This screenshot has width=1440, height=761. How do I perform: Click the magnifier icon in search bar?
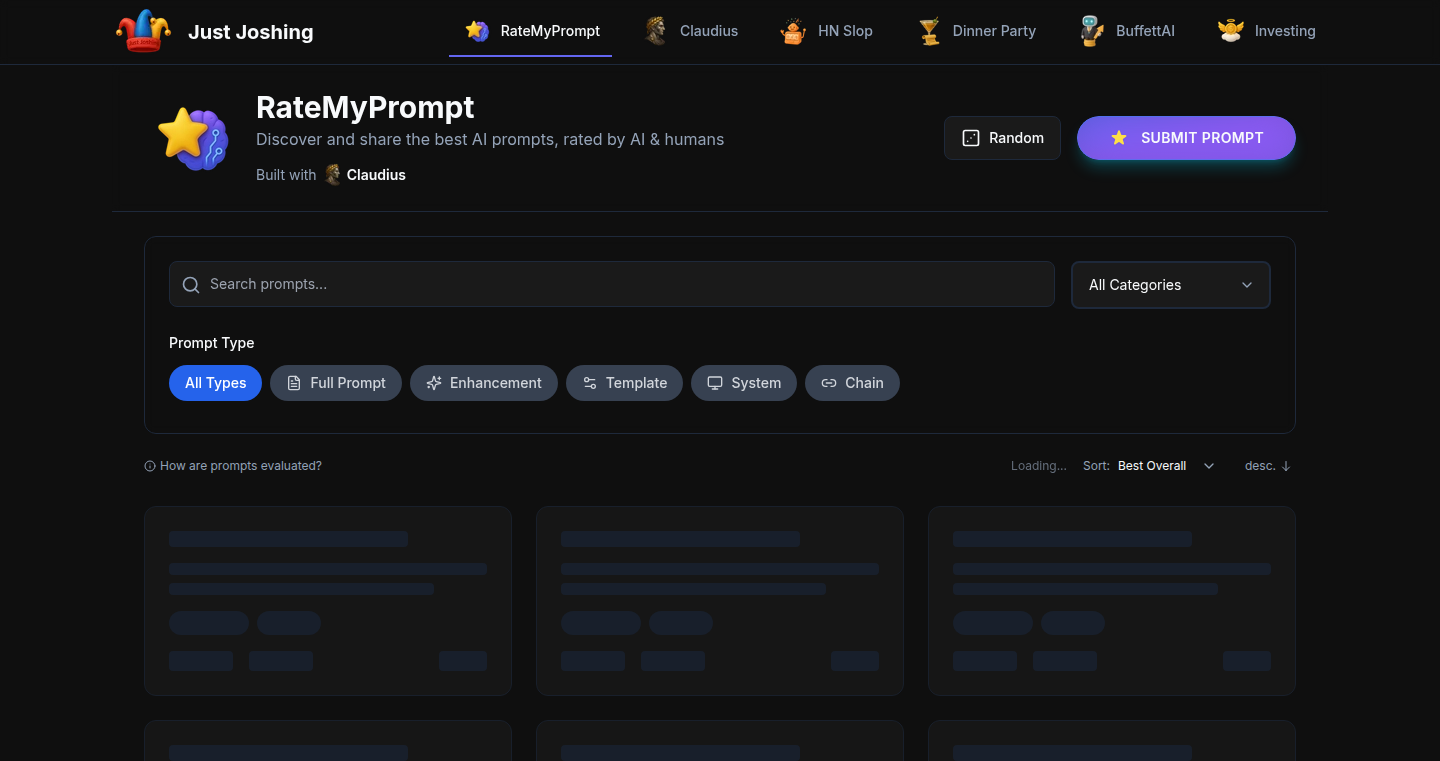(x=191, y=285)
